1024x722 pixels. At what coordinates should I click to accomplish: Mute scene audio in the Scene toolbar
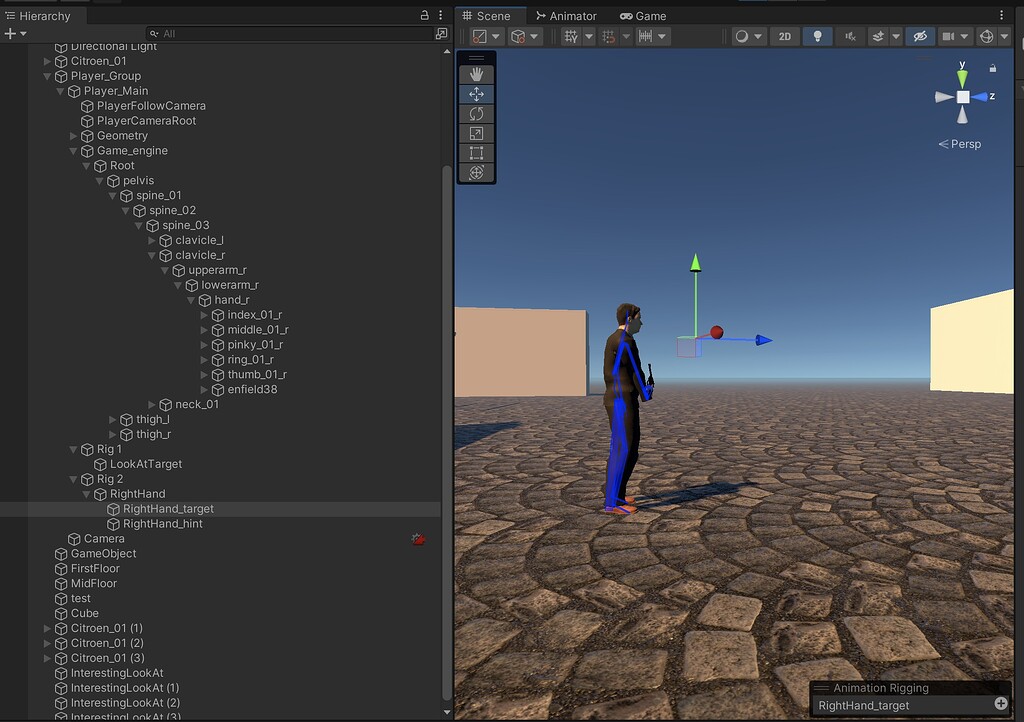point(848,36)
